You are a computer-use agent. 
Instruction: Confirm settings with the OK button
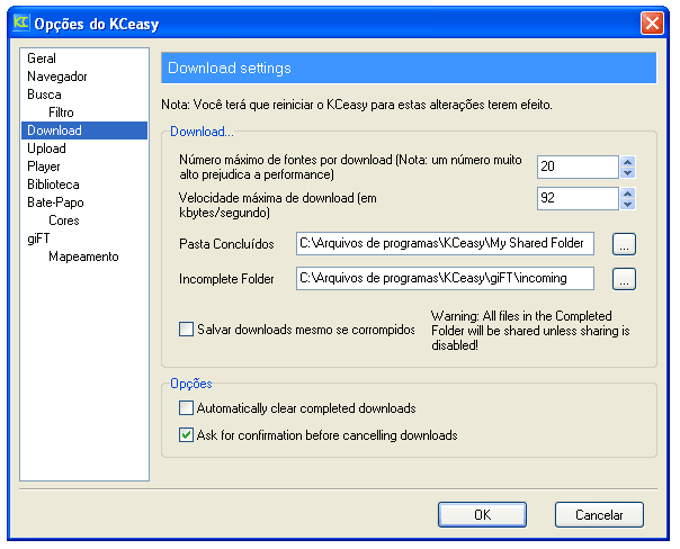tap(482, 515)
